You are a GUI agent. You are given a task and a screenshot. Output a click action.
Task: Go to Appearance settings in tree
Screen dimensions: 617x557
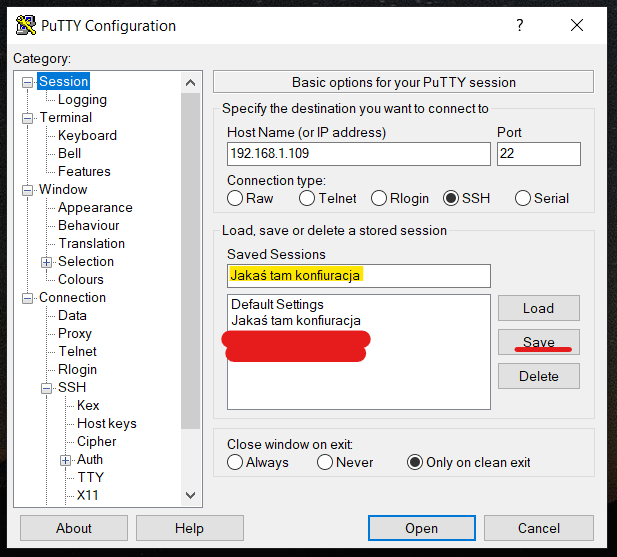point(95,208)
